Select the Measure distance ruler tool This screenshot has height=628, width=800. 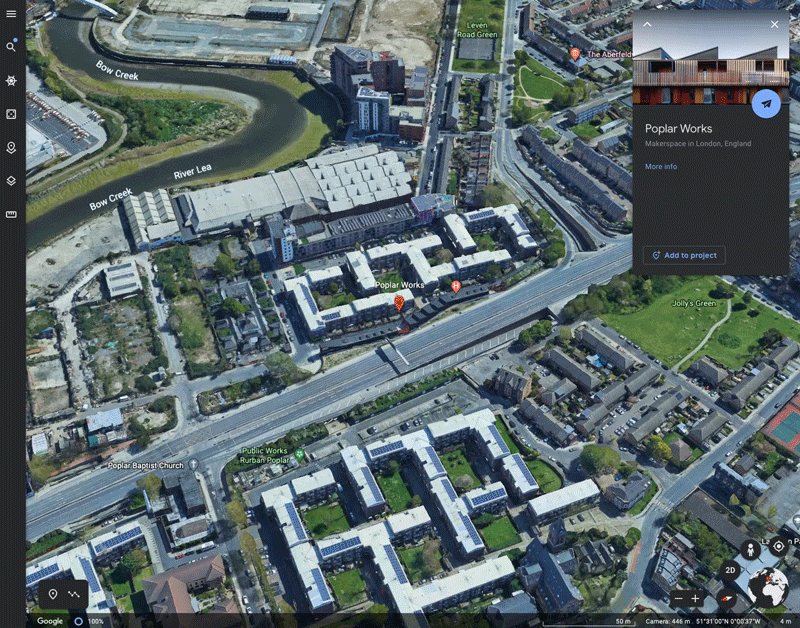pos(11,215)
